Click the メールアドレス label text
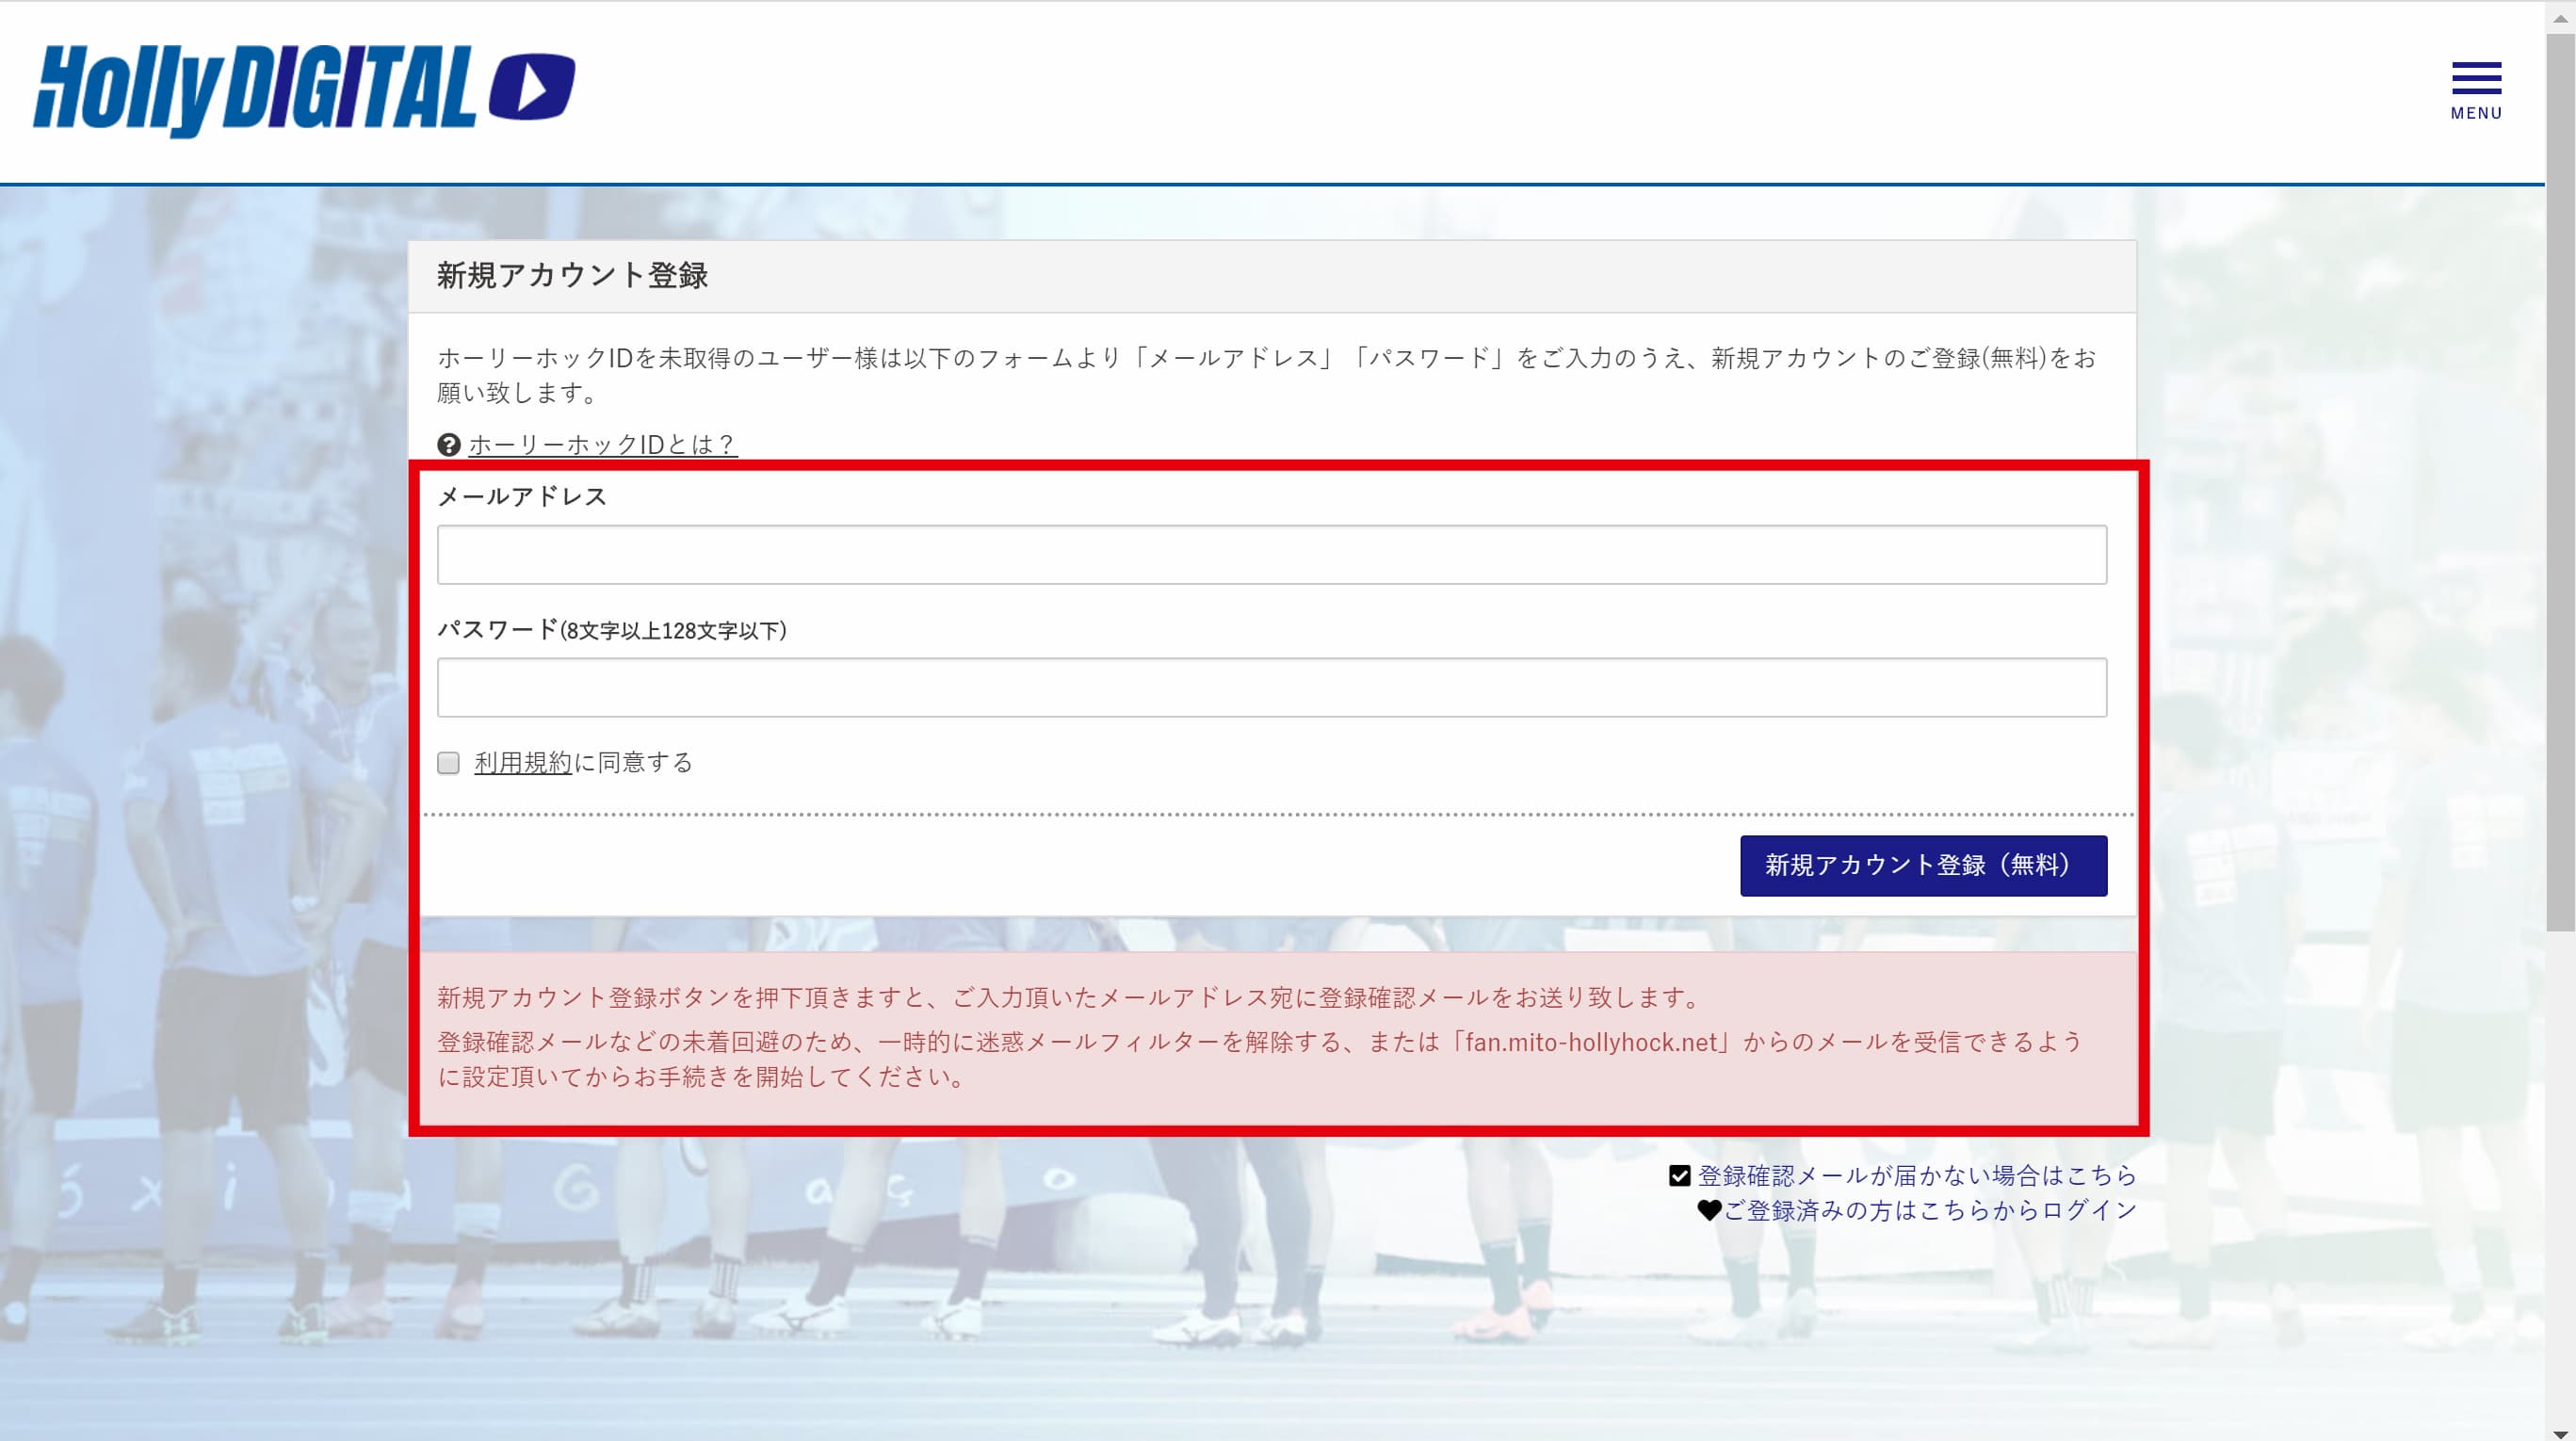The image size is (2576, 1441). click(522, 497)
